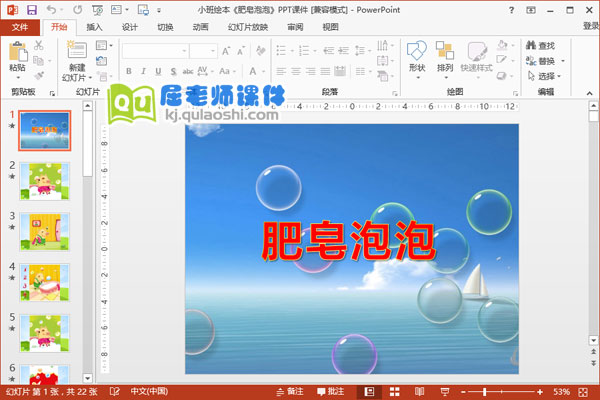The image size is (600, 400).
Task: Align text right icon
Action: coord(310,71)
